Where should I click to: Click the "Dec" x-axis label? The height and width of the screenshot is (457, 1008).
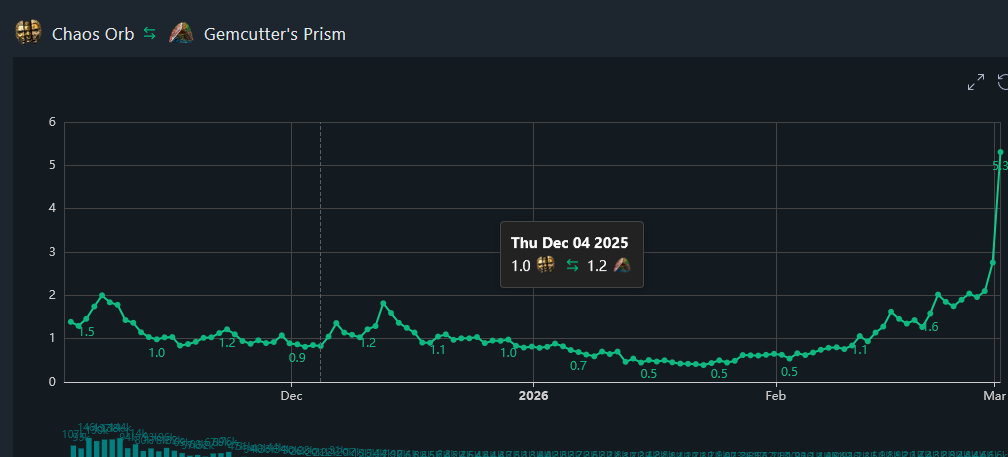tap(291, 396)
